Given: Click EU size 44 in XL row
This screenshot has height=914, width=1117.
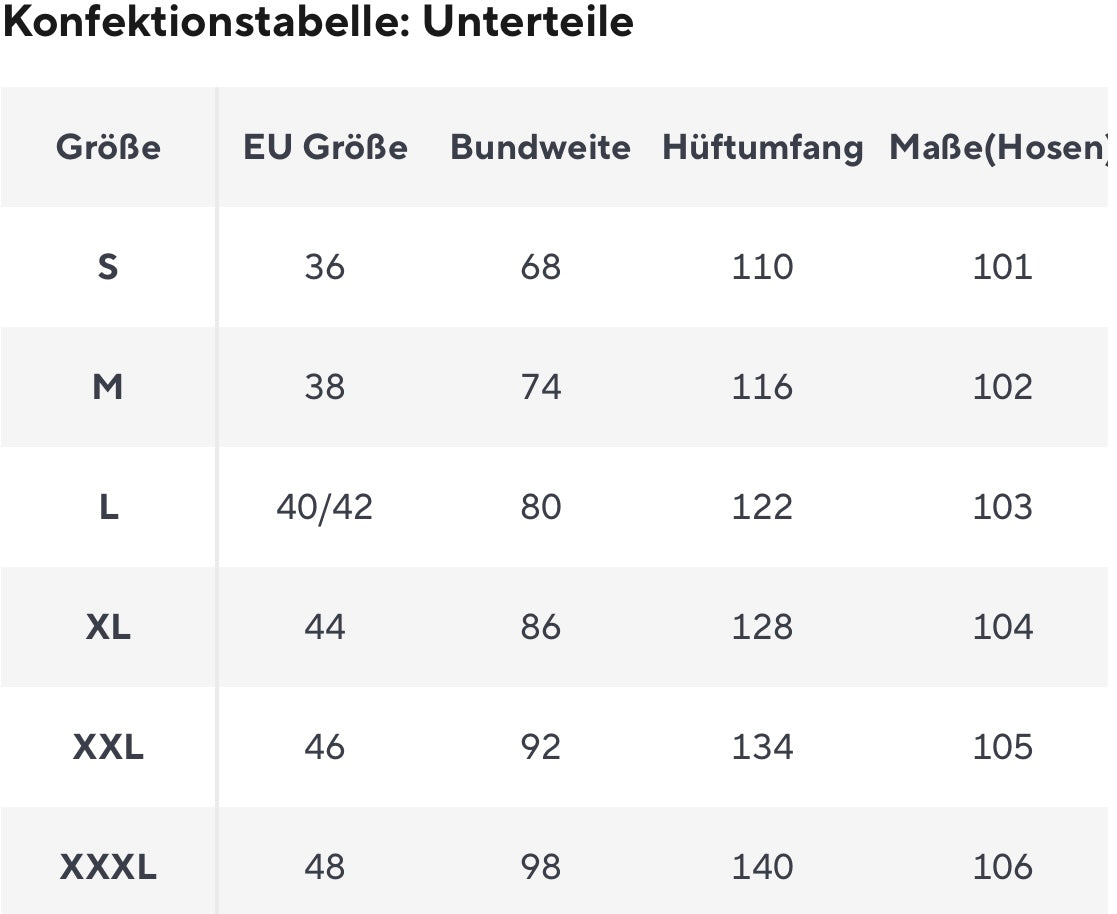Looking at the screenshot, I should pyautogui.click(x=324, y=627).
